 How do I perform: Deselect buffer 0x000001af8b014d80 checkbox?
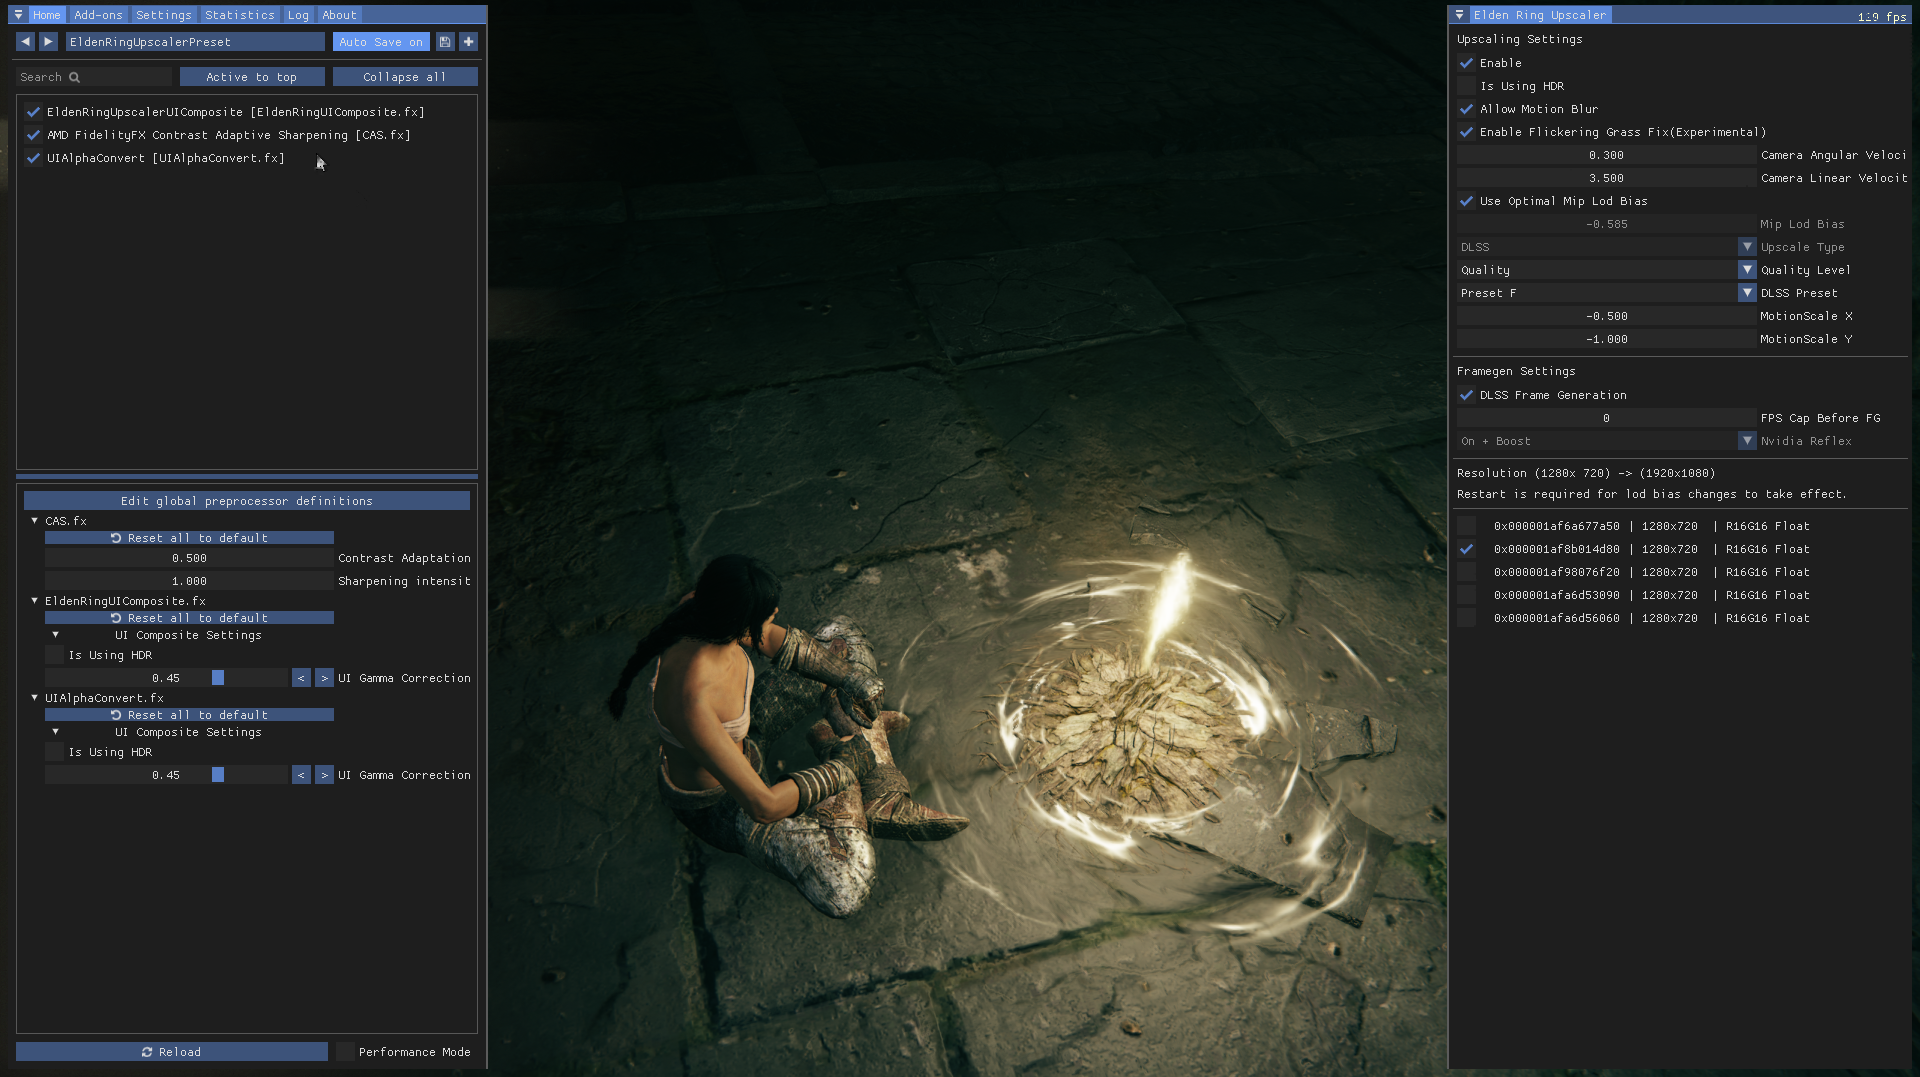(1466, 549)
